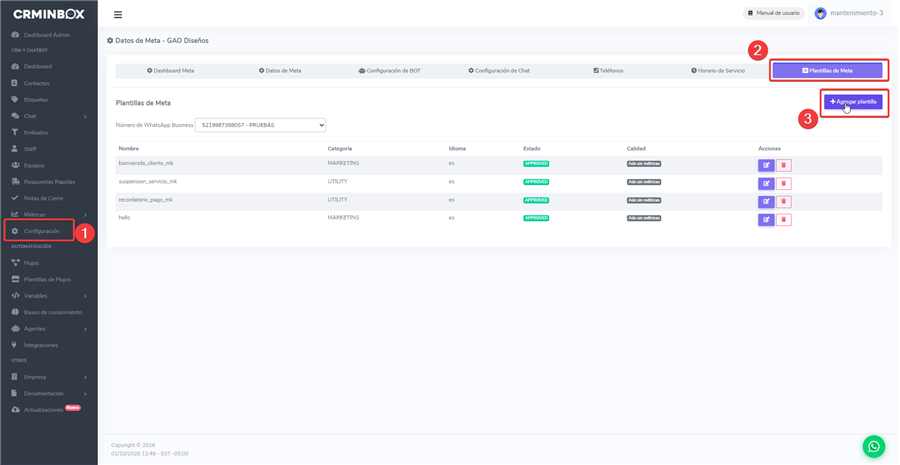Viewport: 900px width, 465px height.
Task: Switch to Horario de Servicio tab
Action: 717,71
